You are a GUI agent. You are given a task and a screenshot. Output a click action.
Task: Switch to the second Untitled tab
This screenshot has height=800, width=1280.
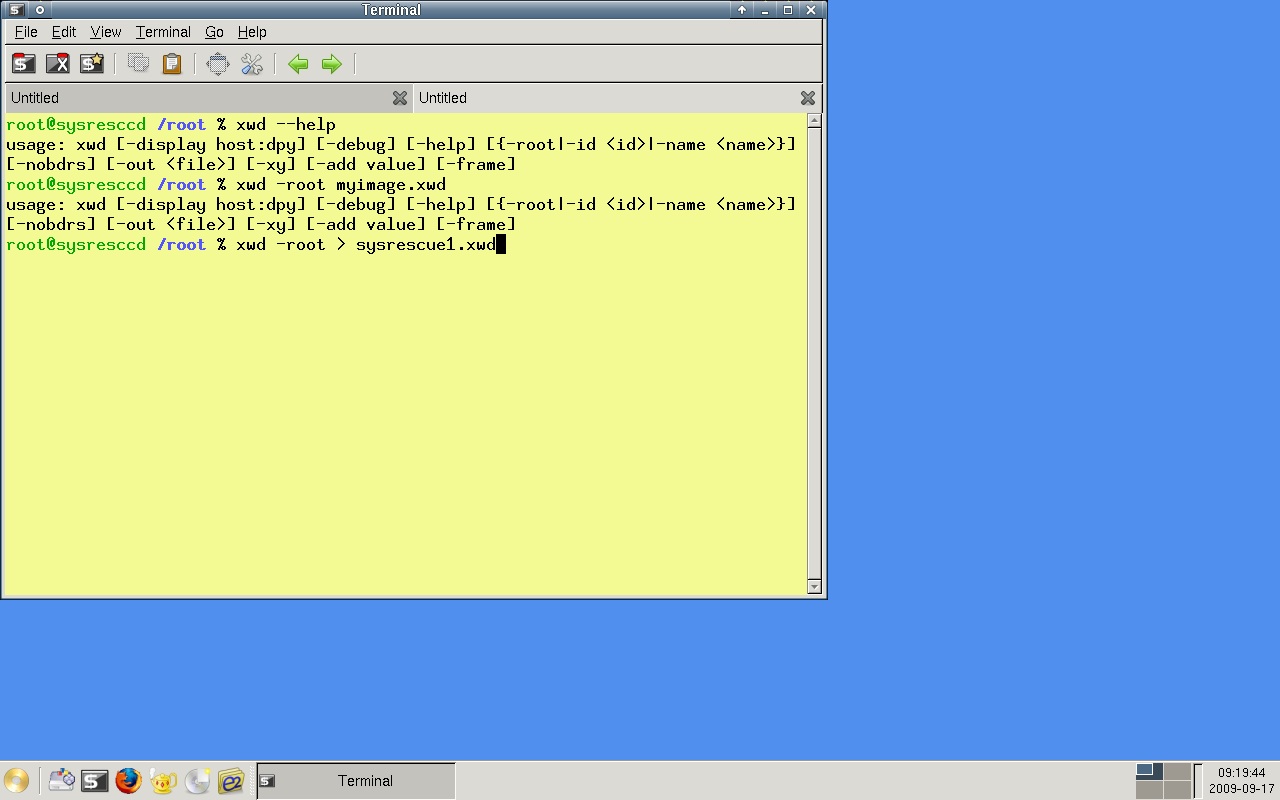tap(600, 98)
